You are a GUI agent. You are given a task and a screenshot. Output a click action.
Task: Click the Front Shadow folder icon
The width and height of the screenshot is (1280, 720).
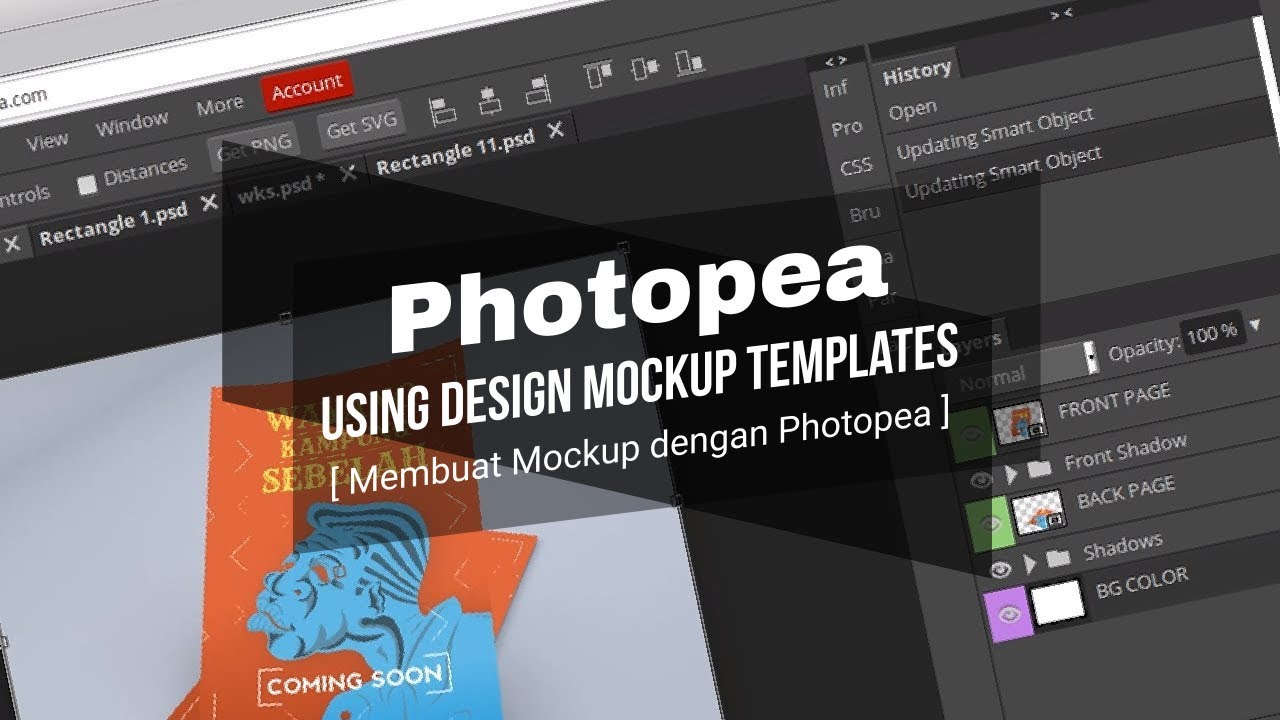coord(1040,468)
